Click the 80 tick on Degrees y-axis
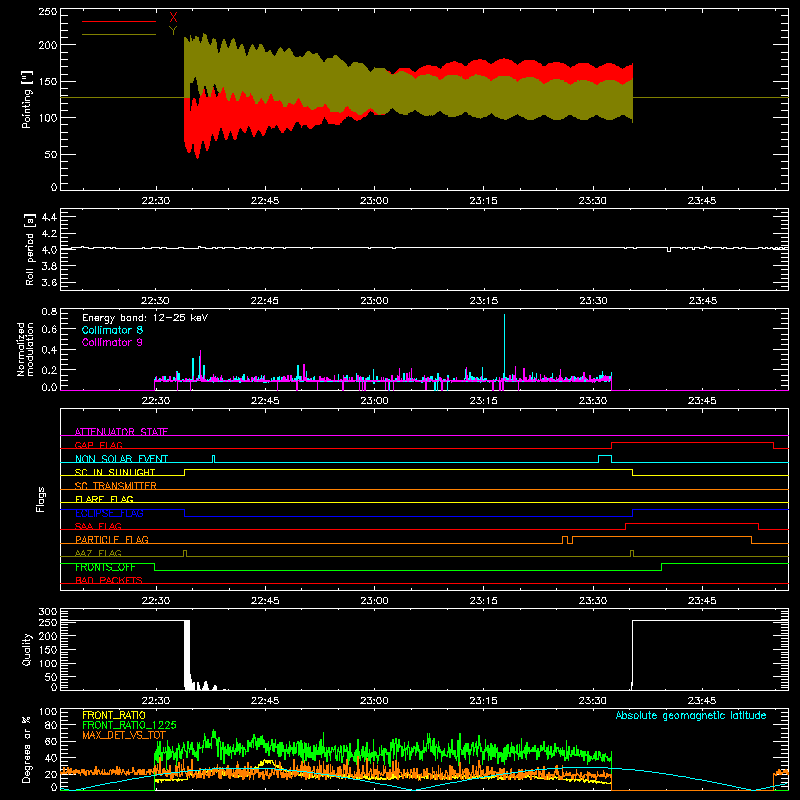 (x=51, y=725)
